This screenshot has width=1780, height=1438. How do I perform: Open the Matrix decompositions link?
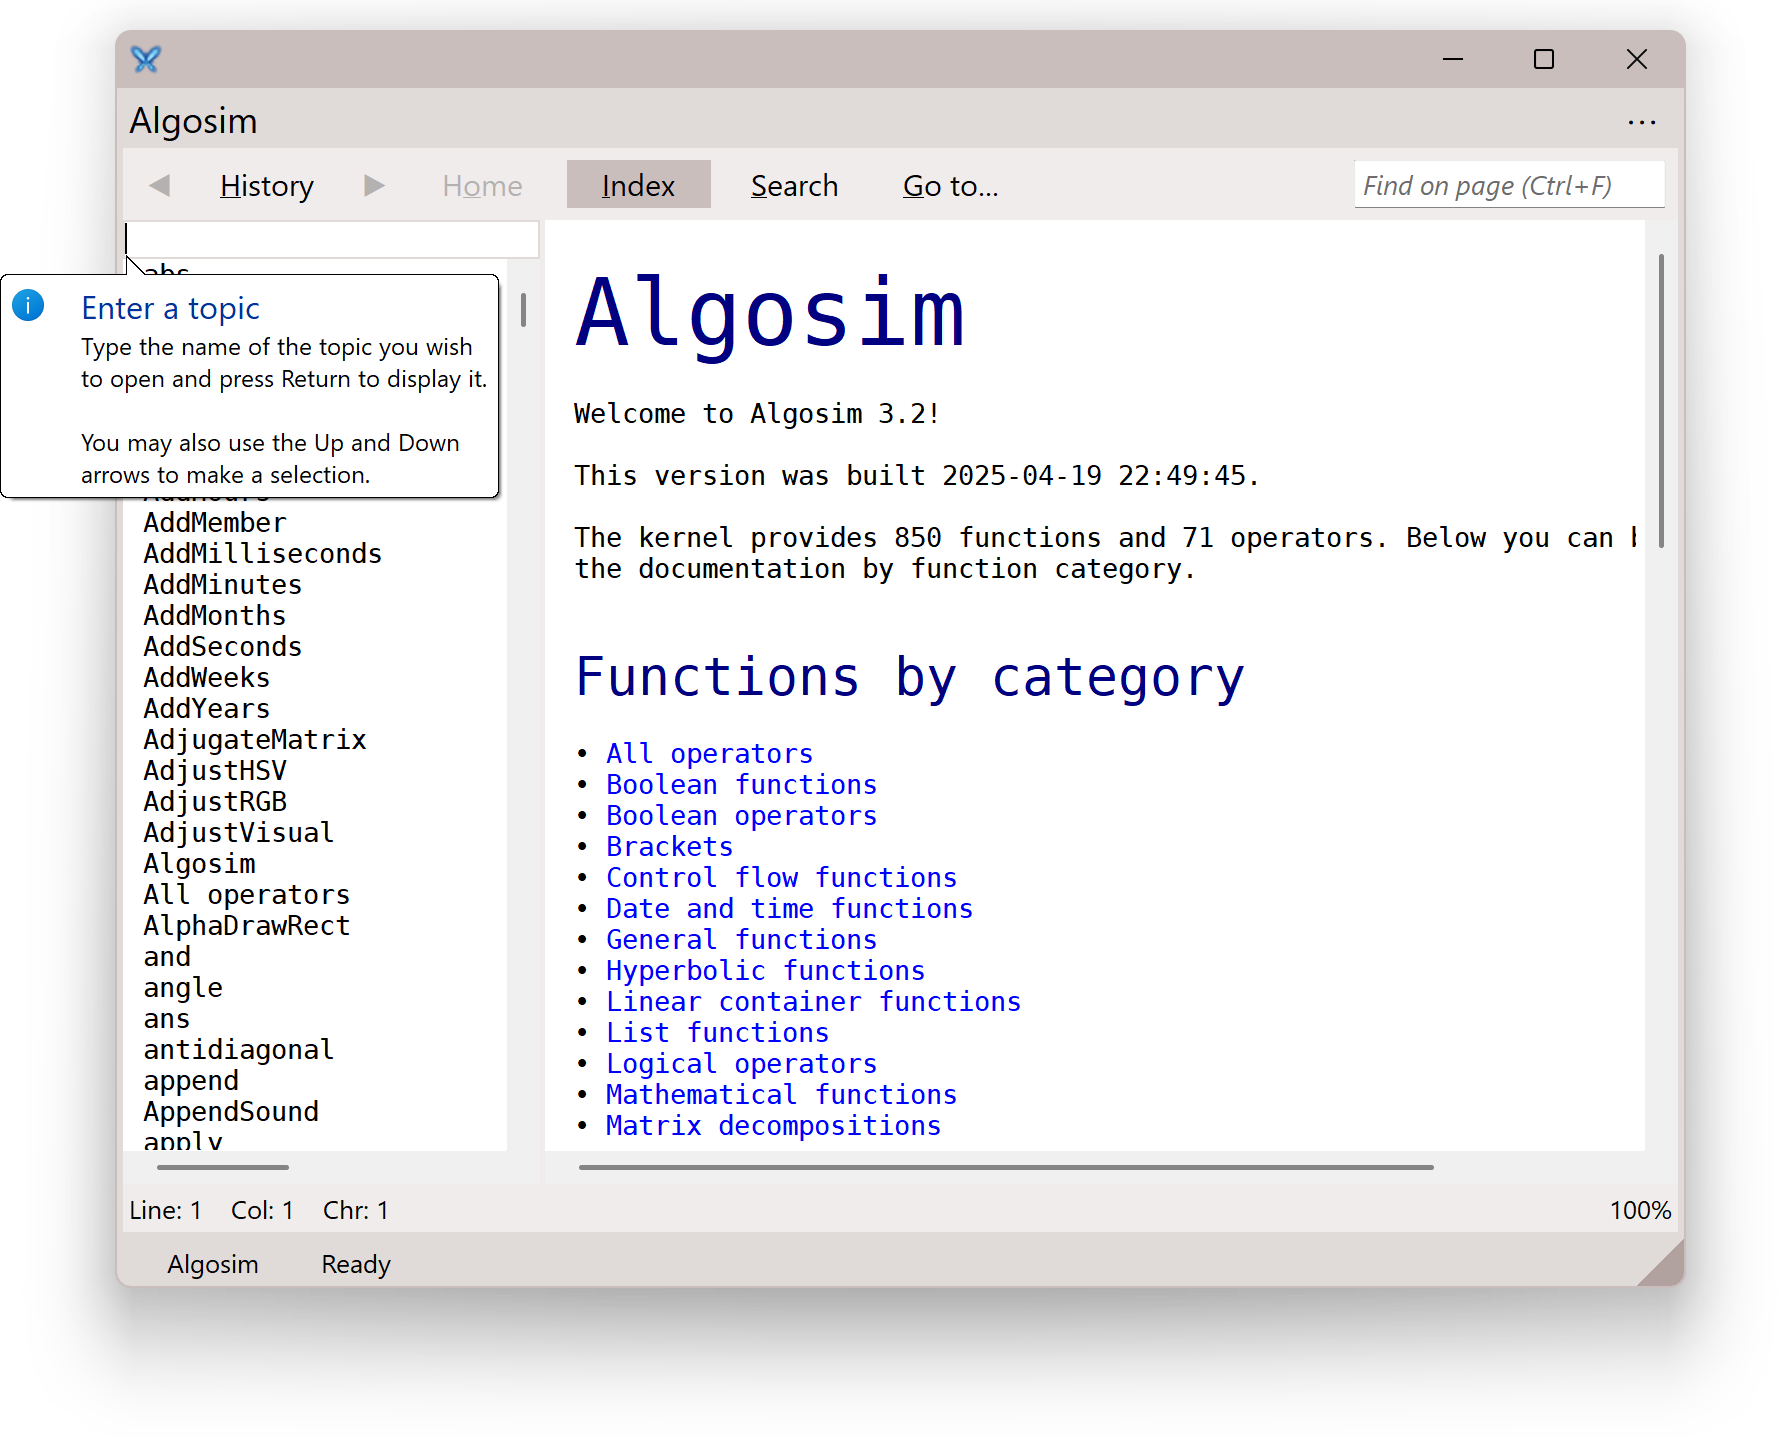773,1125
